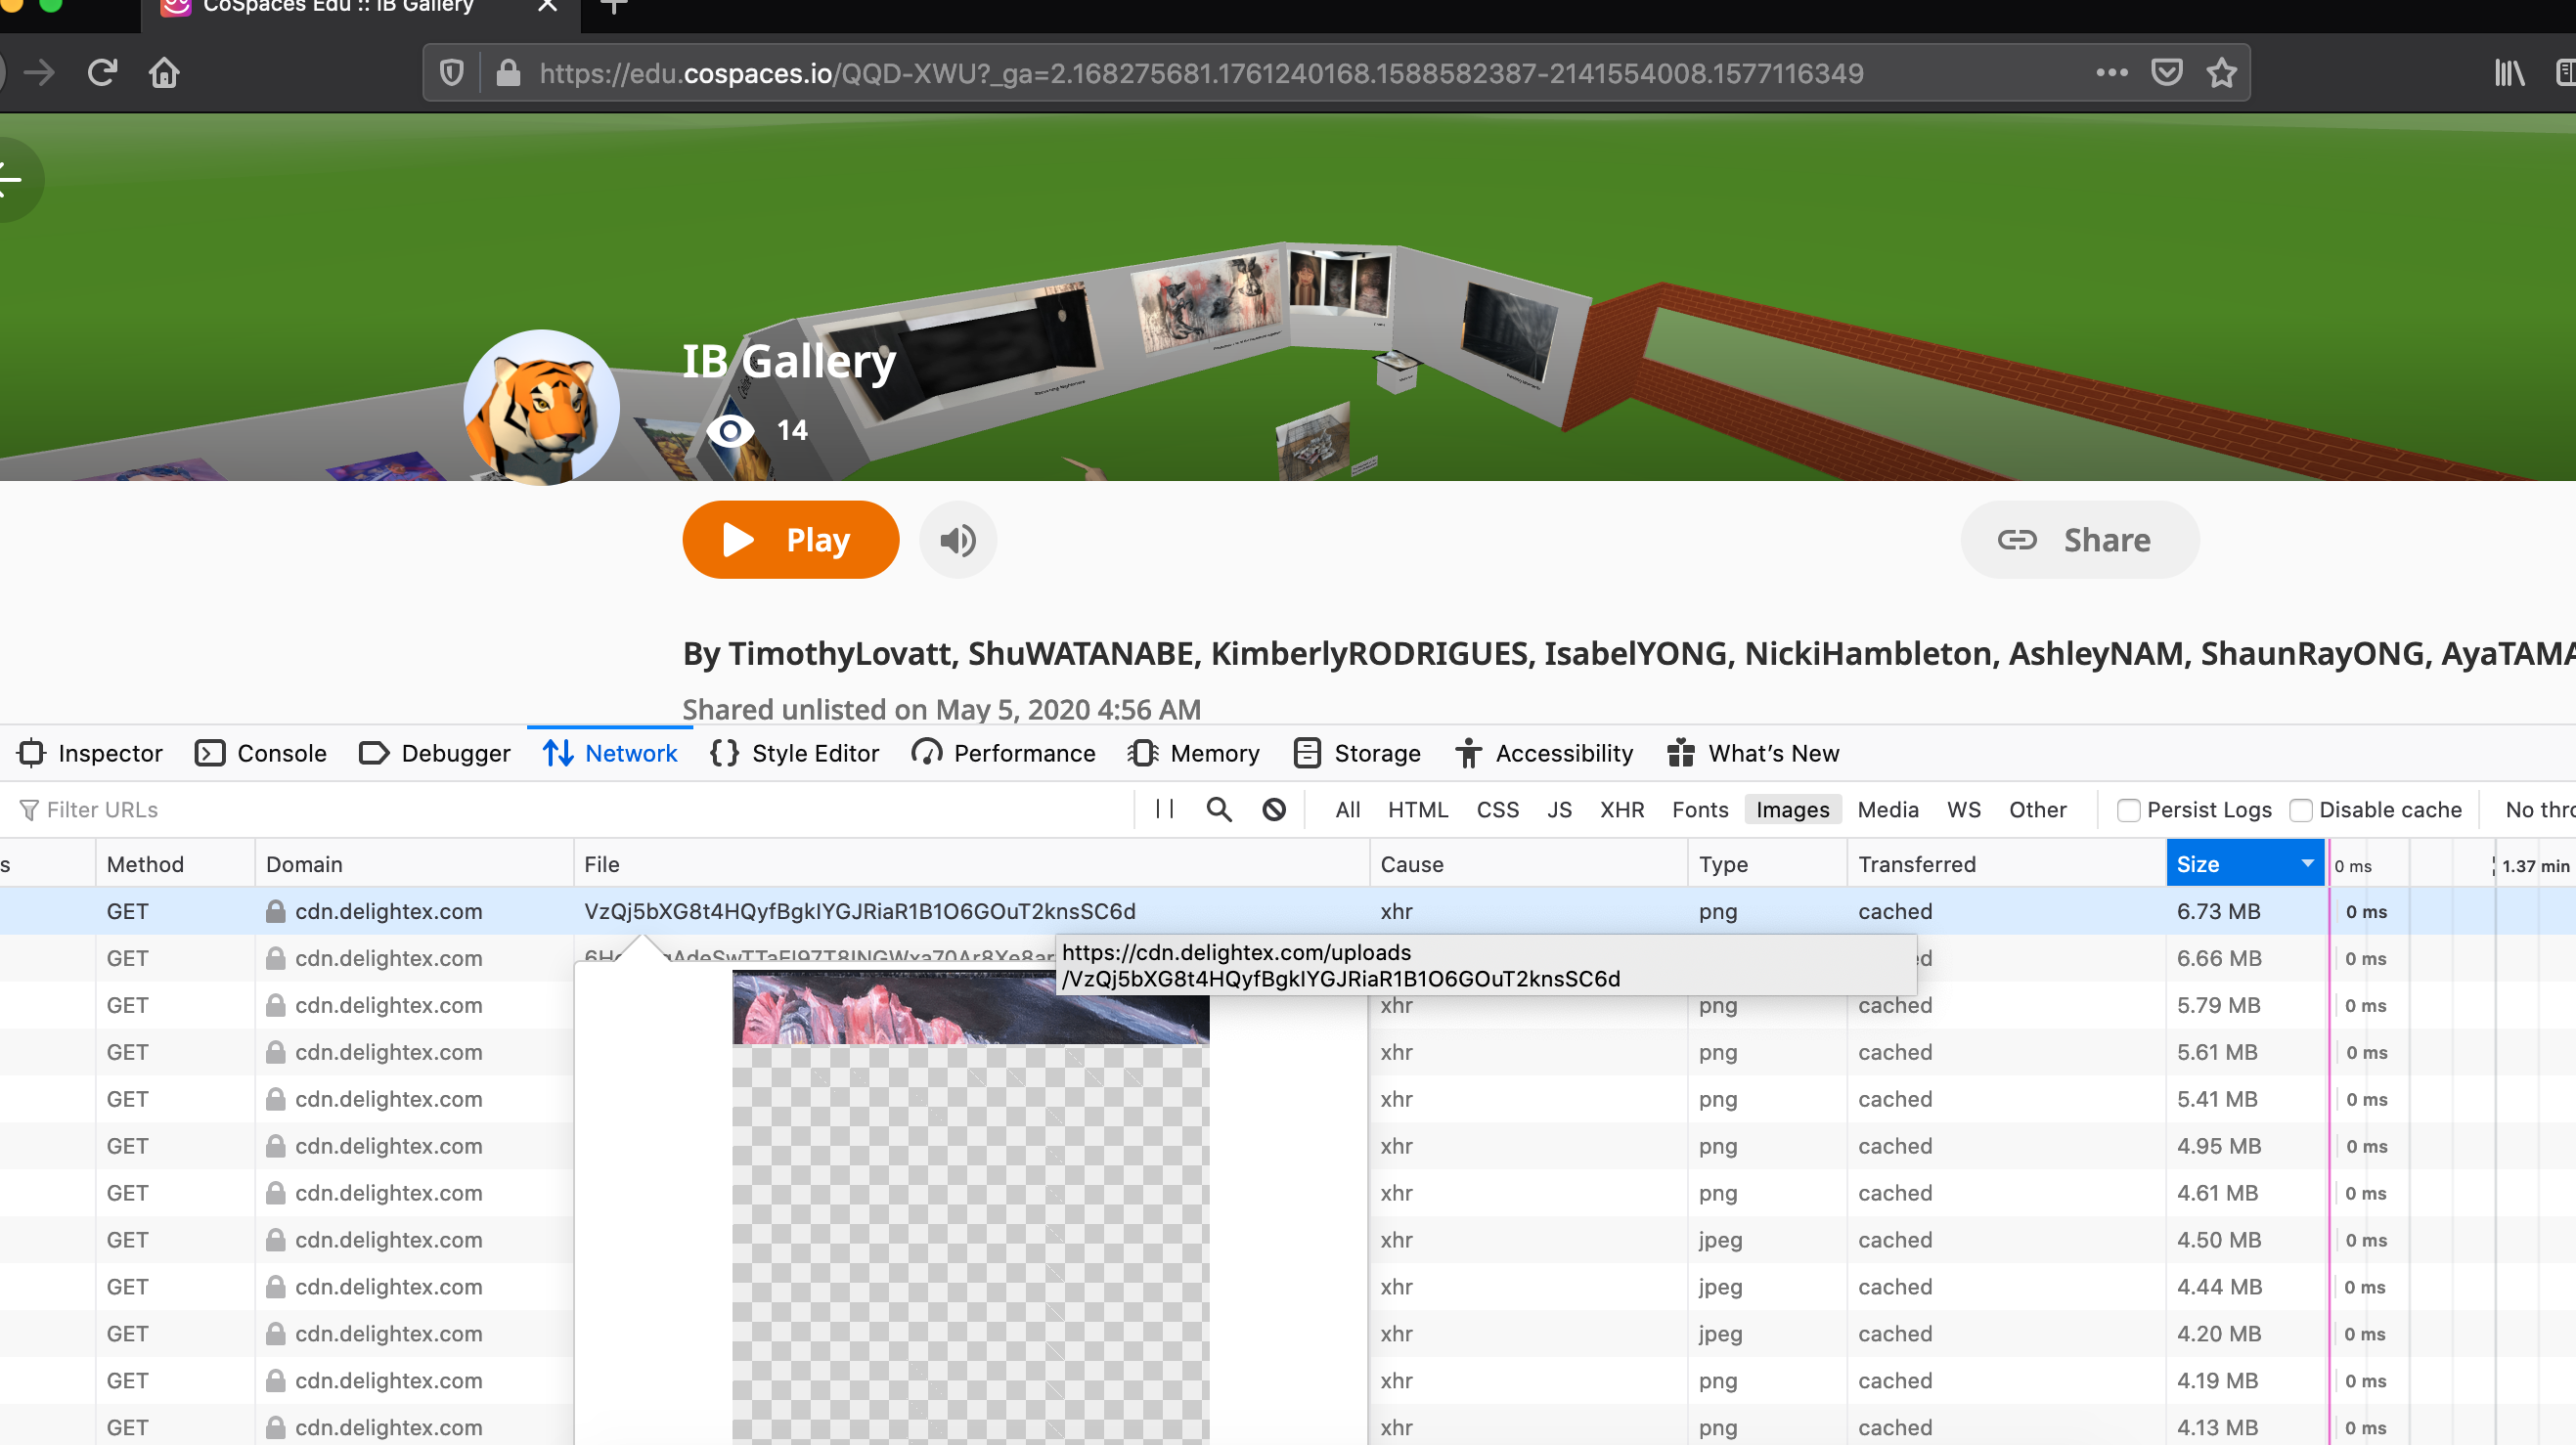
Task: Select the Network tab
Action: coord(610,753)
